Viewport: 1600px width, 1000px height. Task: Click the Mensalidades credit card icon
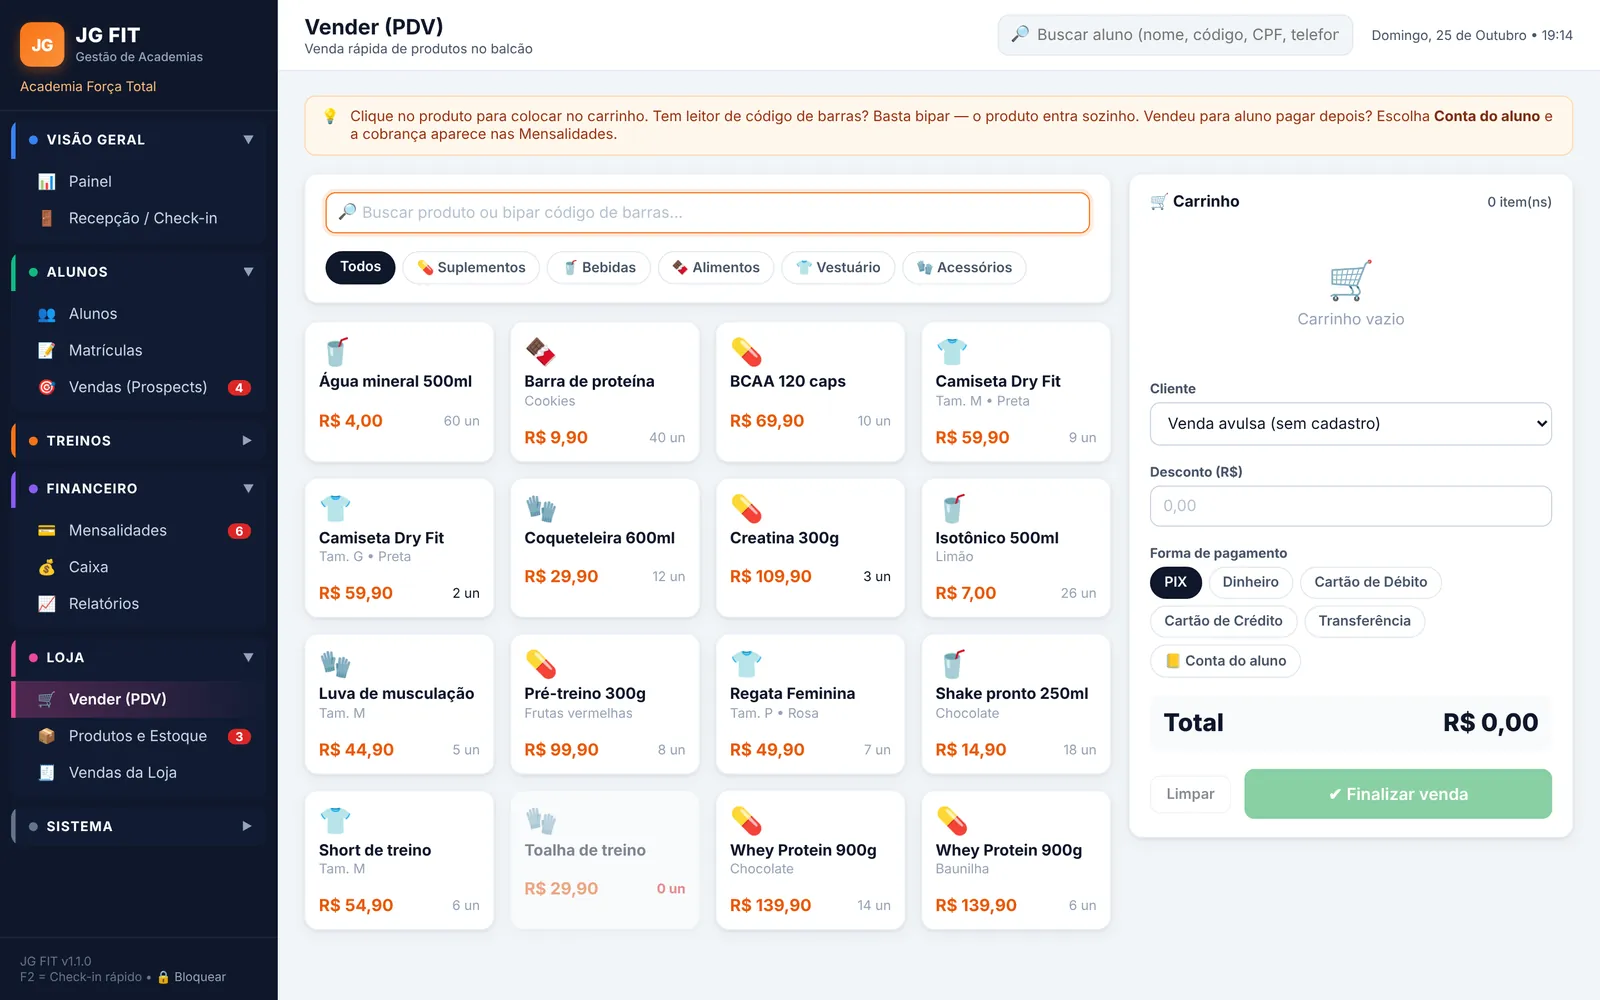click(47, 530)
